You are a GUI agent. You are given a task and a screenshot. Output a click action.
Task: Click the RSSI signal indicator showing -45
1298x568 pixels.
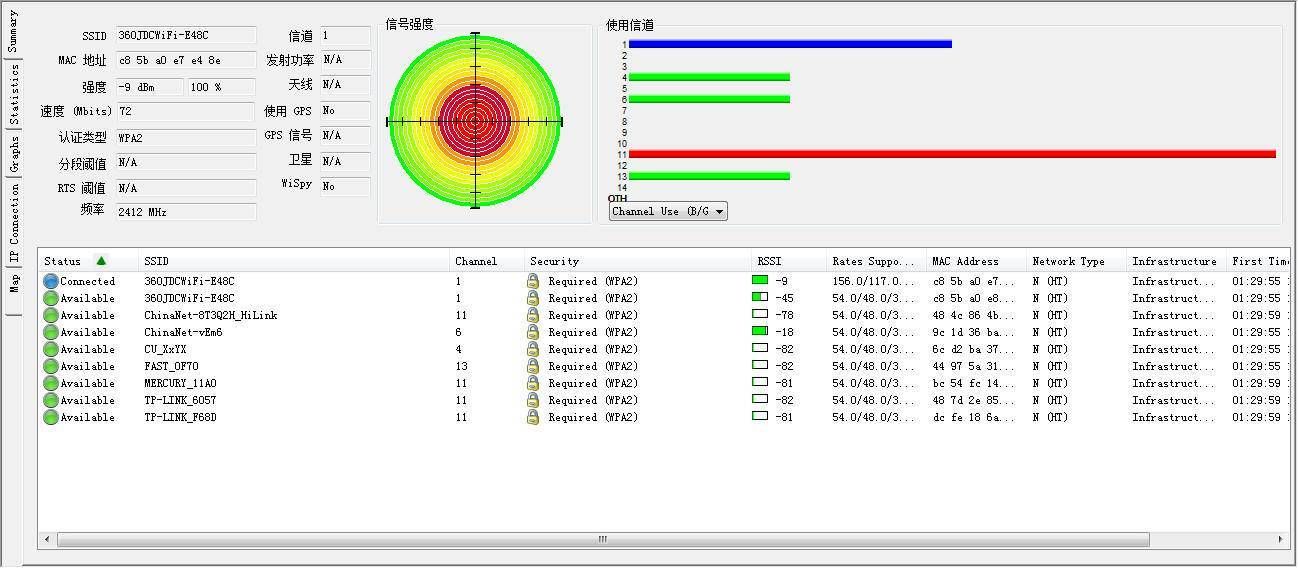click(x=760, y=297)
